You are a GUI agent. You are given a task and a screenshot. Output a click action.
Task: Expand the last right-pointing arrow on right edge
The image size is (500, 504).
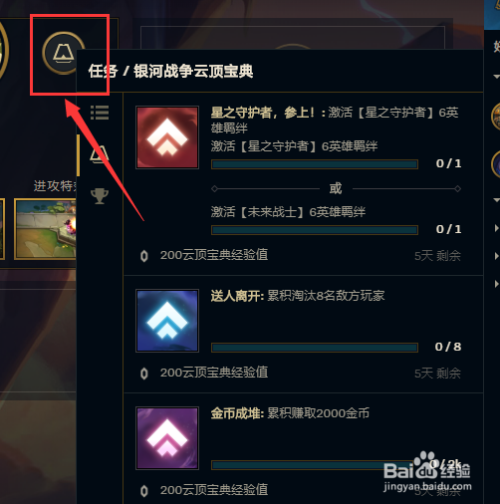point(496,284)
